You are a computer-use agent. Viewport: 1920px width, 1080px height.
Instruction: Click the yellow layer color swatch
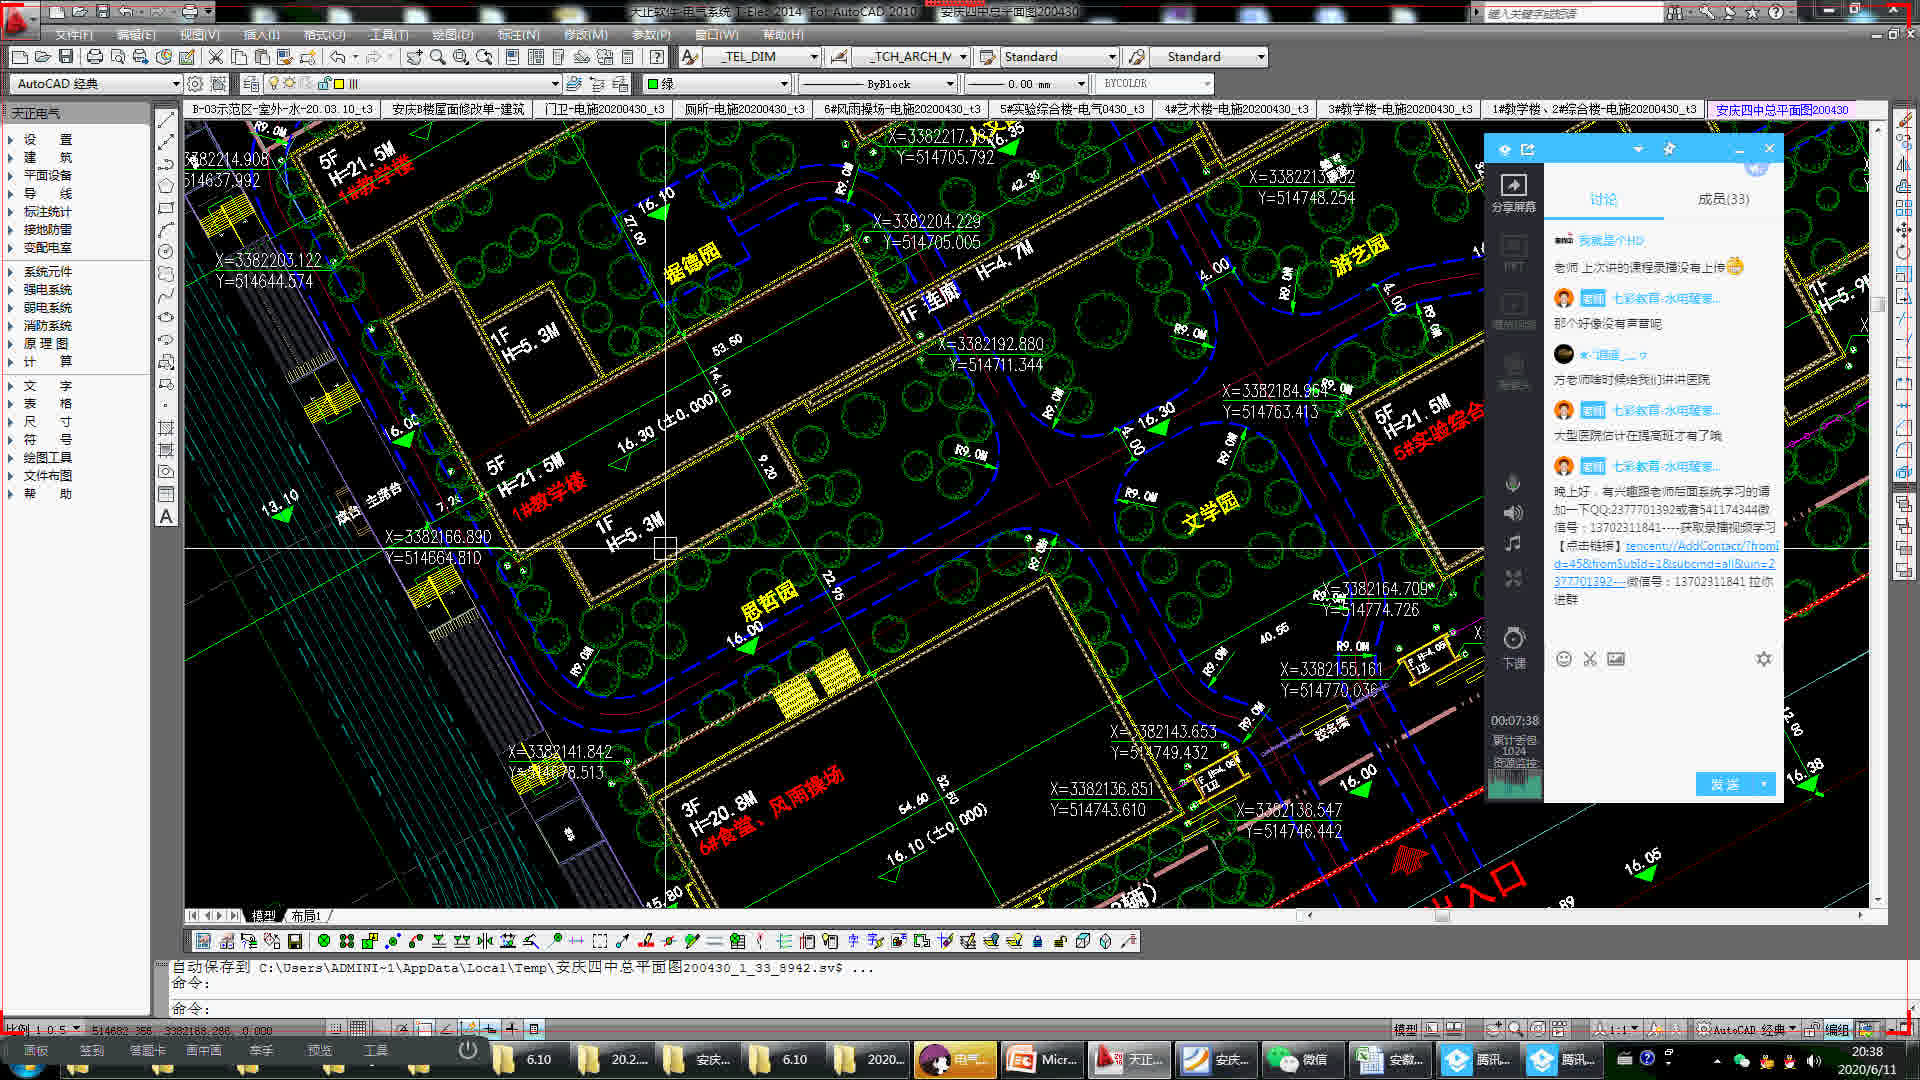click(338, 84)
